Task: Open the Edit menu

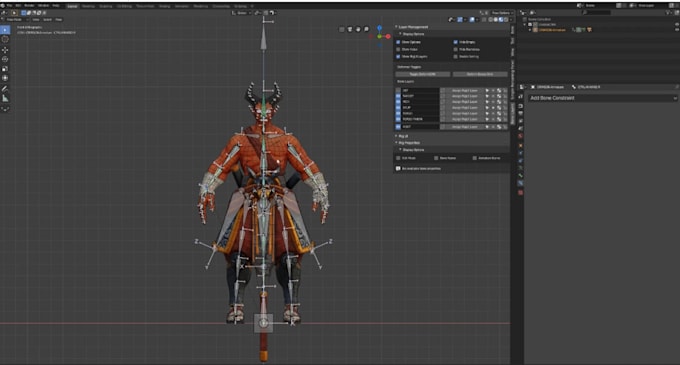Action: point(18,6)
